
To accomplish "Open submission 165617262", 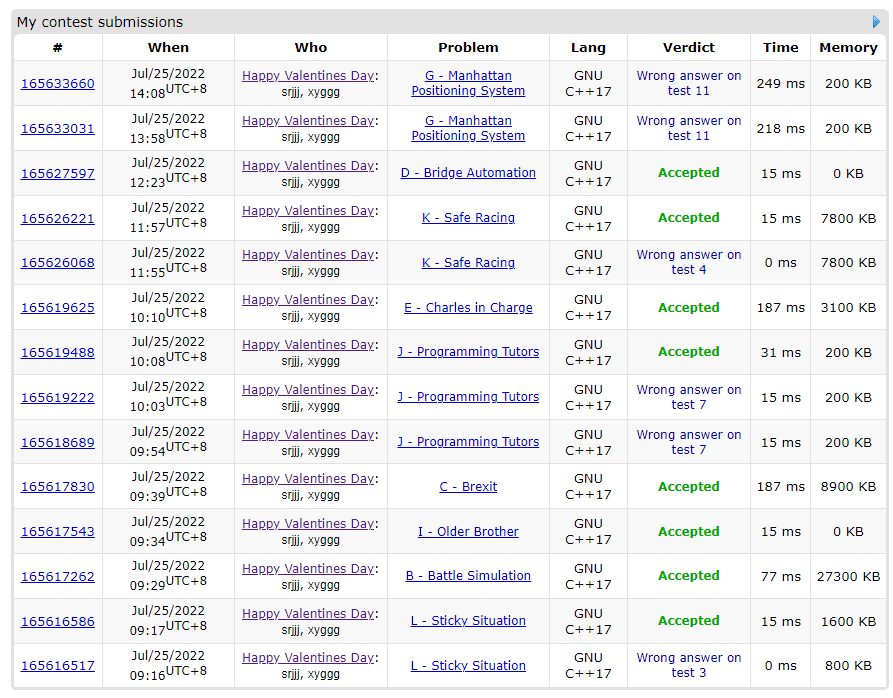I will (58, 577).
